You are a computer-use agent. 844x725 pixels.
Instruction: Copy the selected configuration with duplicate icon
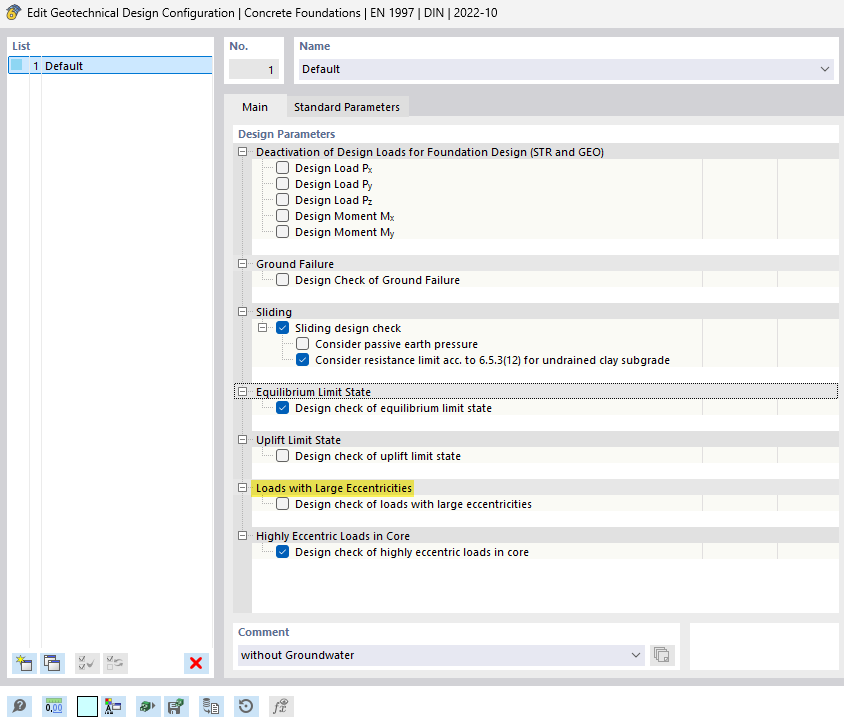(52, 663)
